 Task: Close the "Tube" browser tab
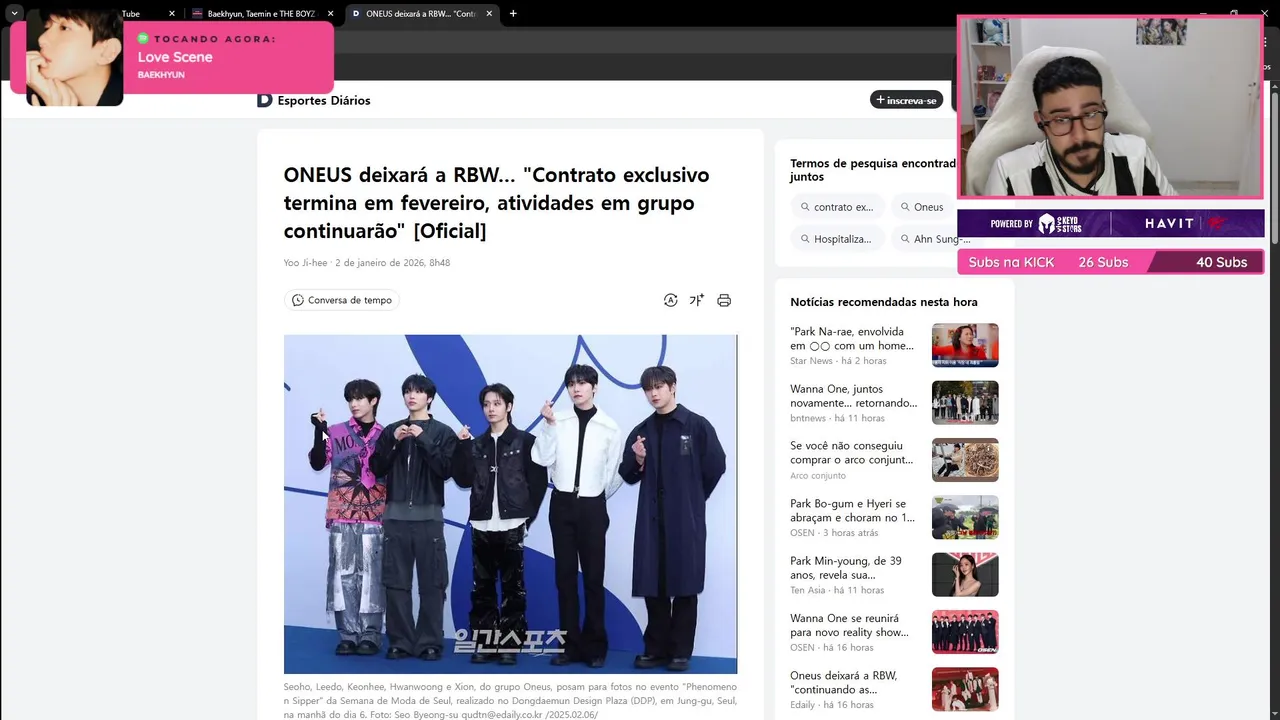click(172, 14)
